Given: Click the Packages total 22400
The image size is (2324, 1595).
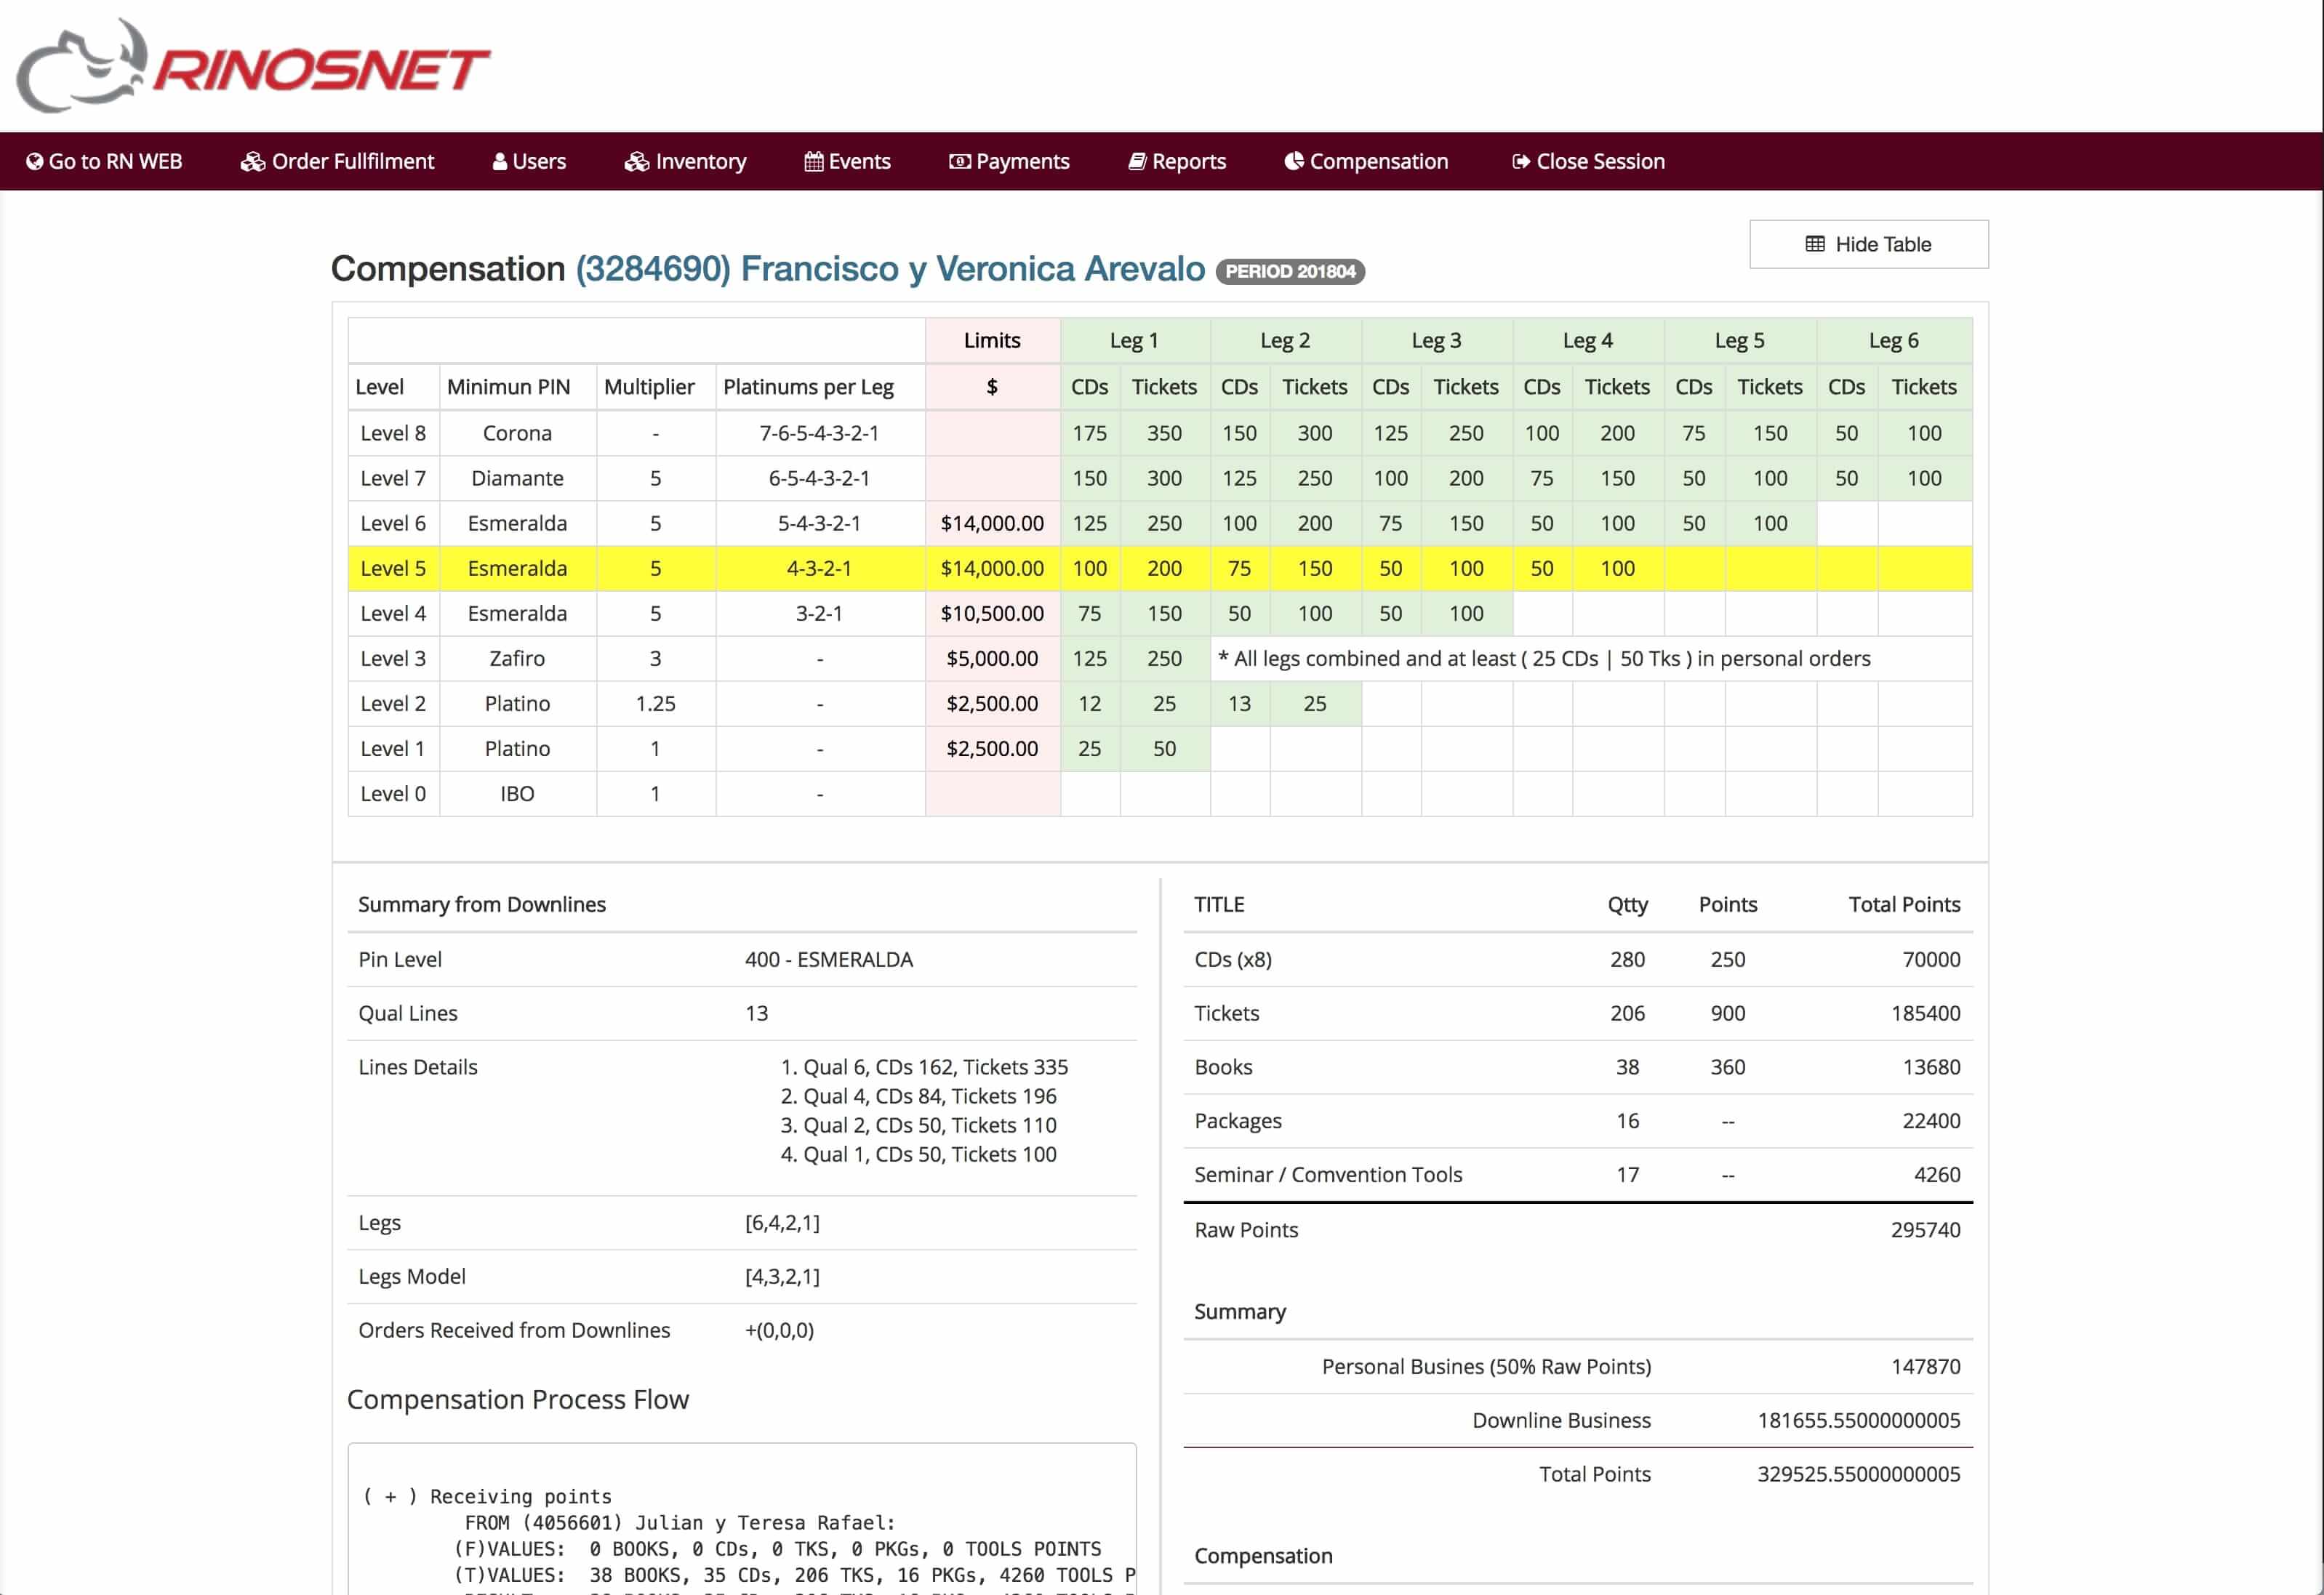Looking at the screenshot, I should pyautogui.click(x=1931, y=1121).
